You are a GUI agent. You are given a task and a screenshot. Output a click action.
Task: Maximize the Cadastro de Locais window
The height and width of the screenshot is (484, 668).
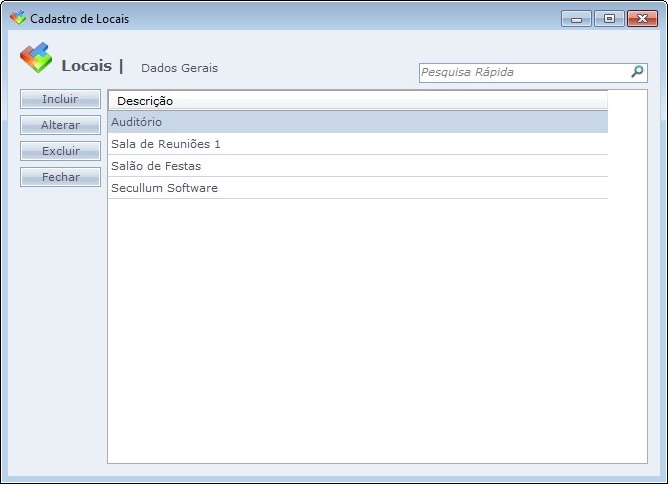tap(608, 19)
